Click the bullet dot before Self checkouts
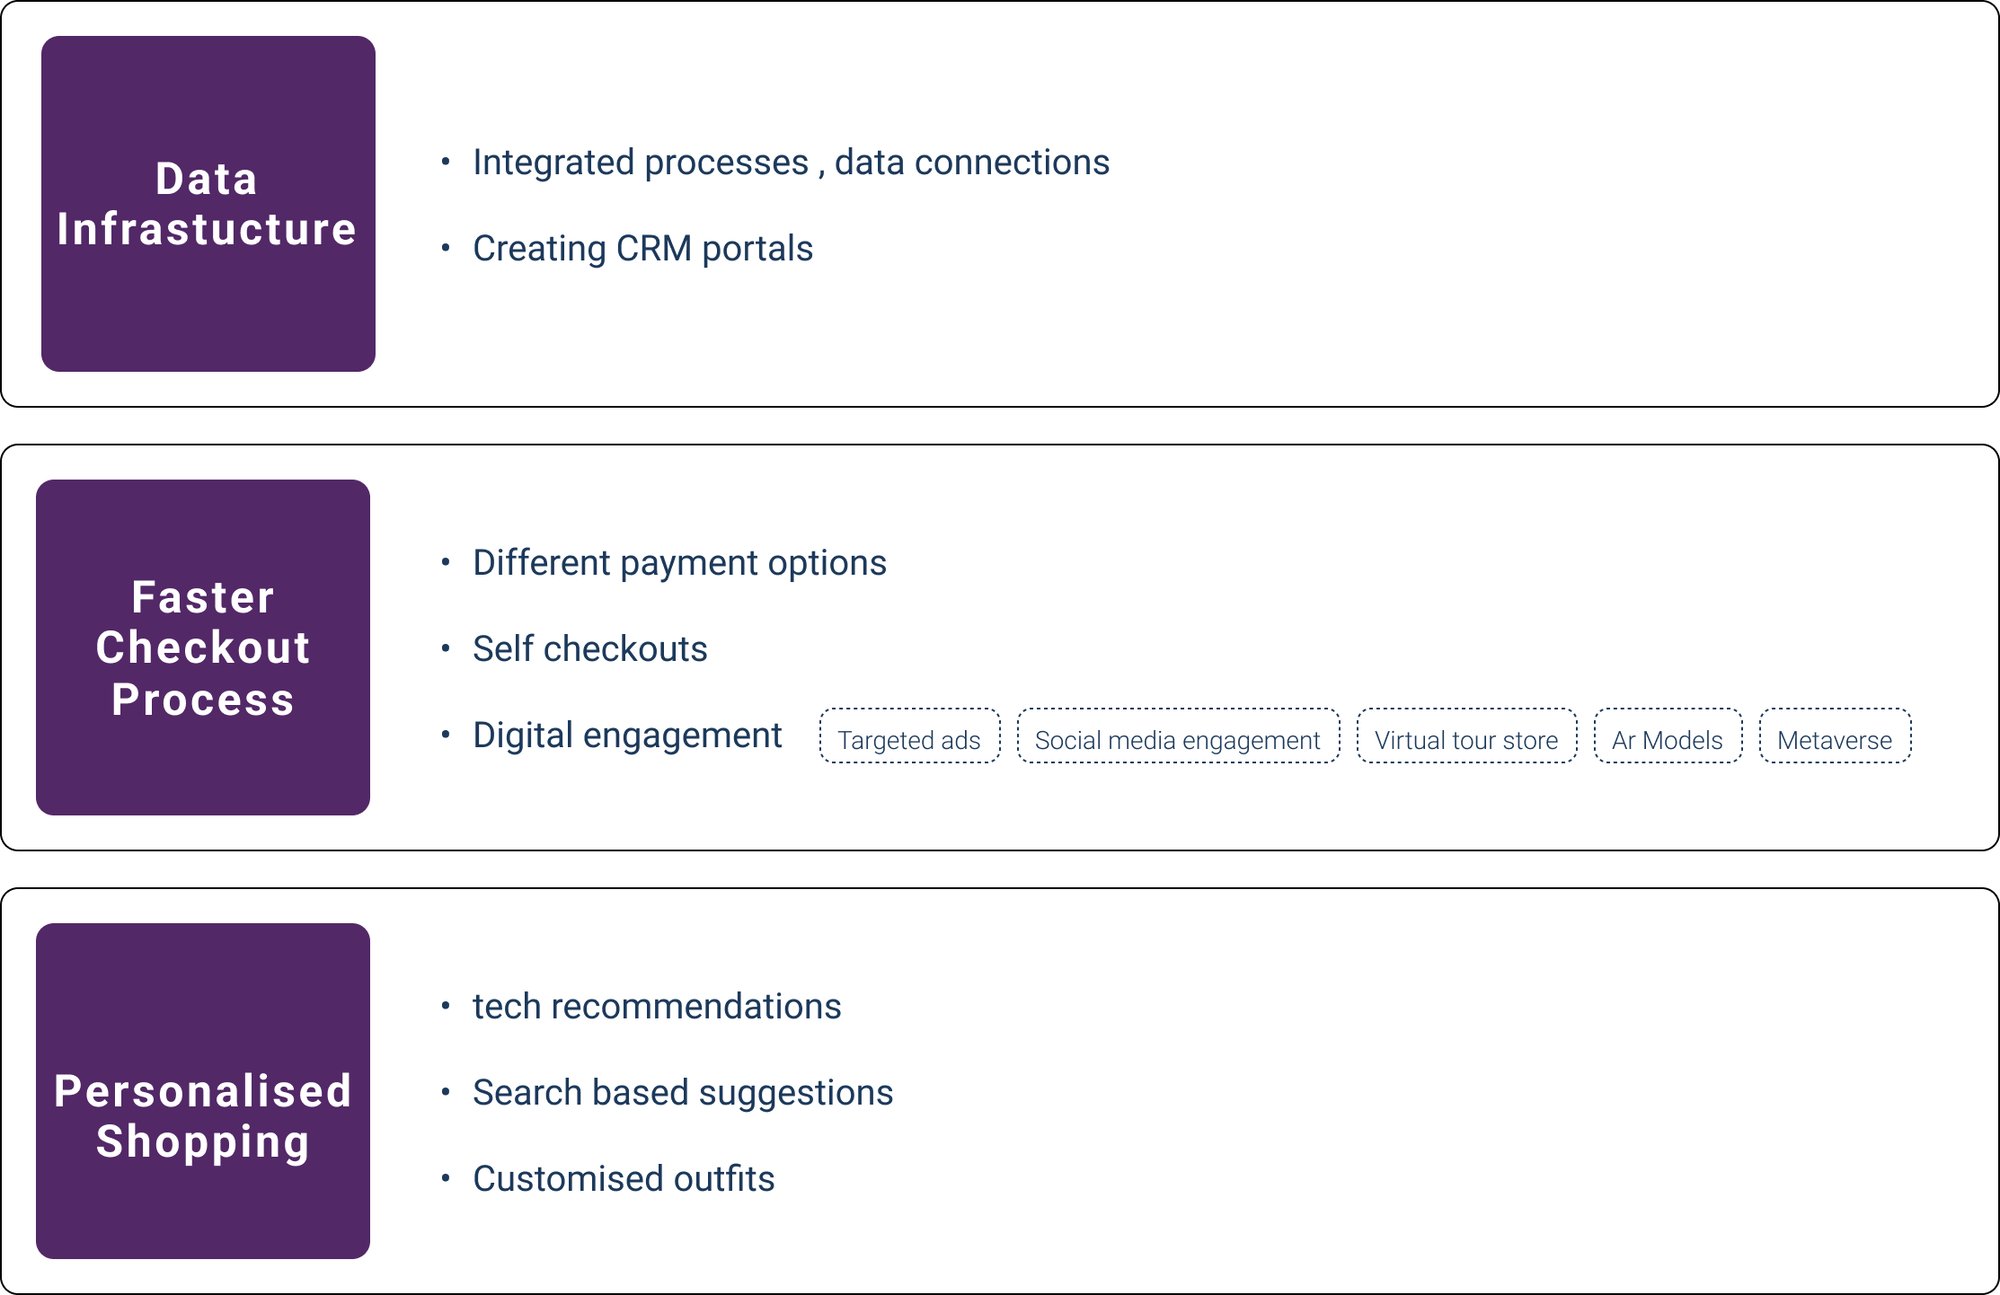This screenshot has width=2000, height=1295. click(445, 648)
